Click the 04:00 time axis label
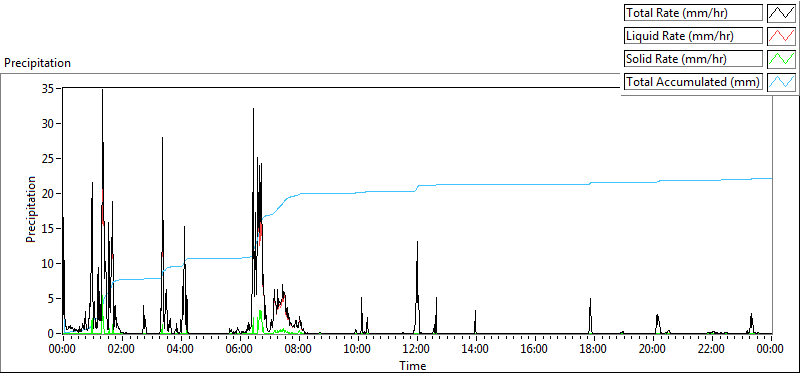This screenshot has width=800, height=373. 181,349
